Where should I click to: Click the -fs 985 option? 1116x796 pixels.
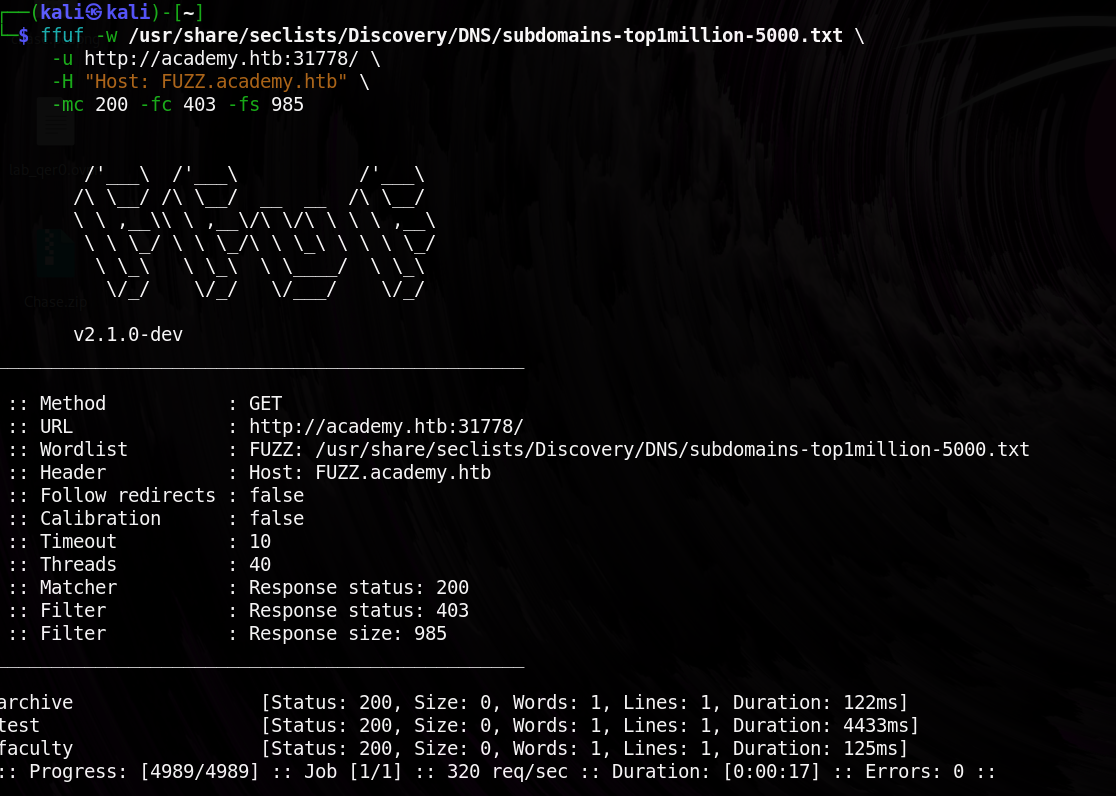265,104
